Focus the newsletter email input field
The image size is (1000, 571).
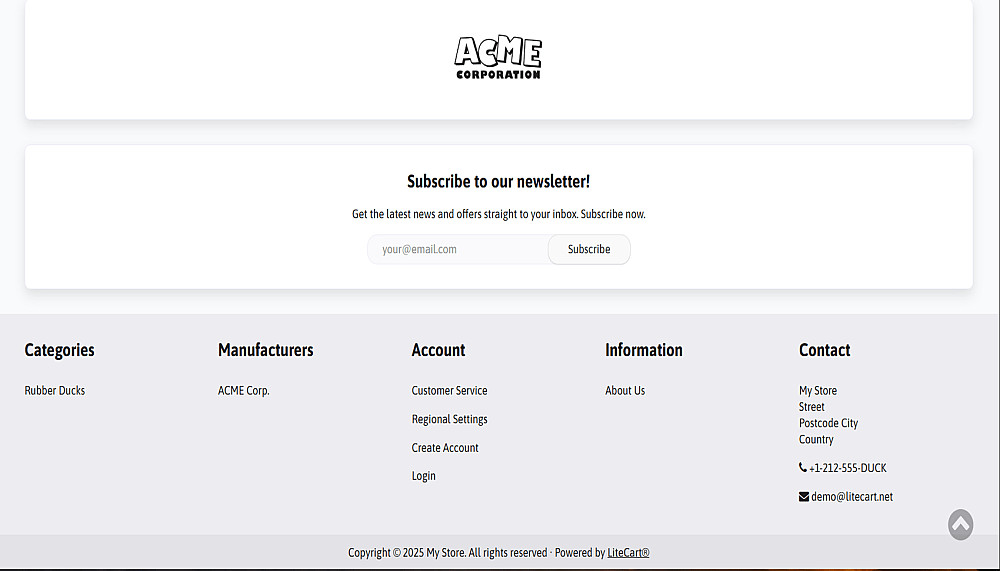tap(458, 250)
